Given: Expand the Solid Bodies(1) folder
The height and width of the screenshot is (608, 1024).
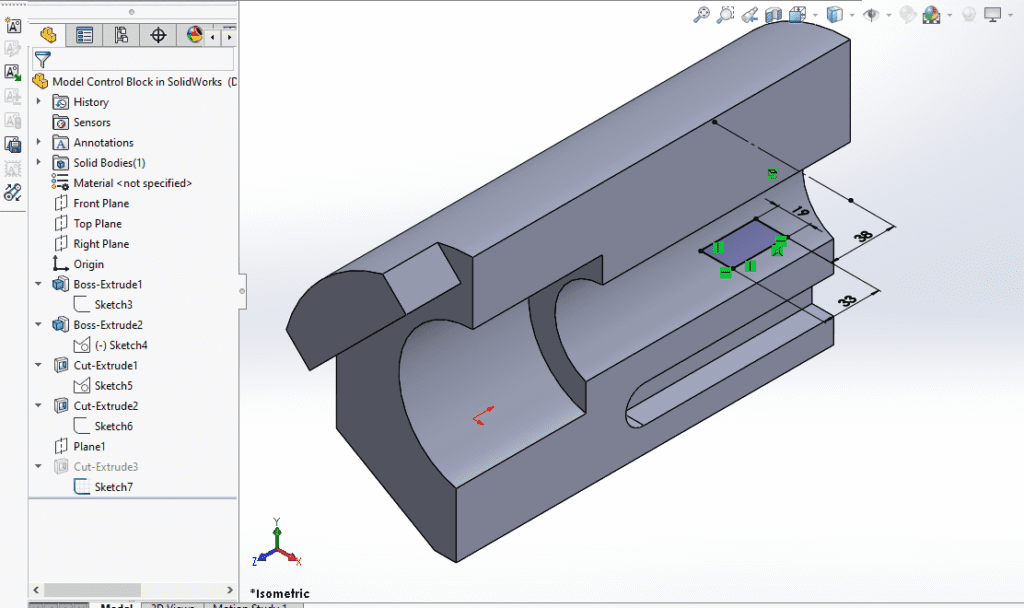Looking at the screenshot, I should tap(39, 162).
